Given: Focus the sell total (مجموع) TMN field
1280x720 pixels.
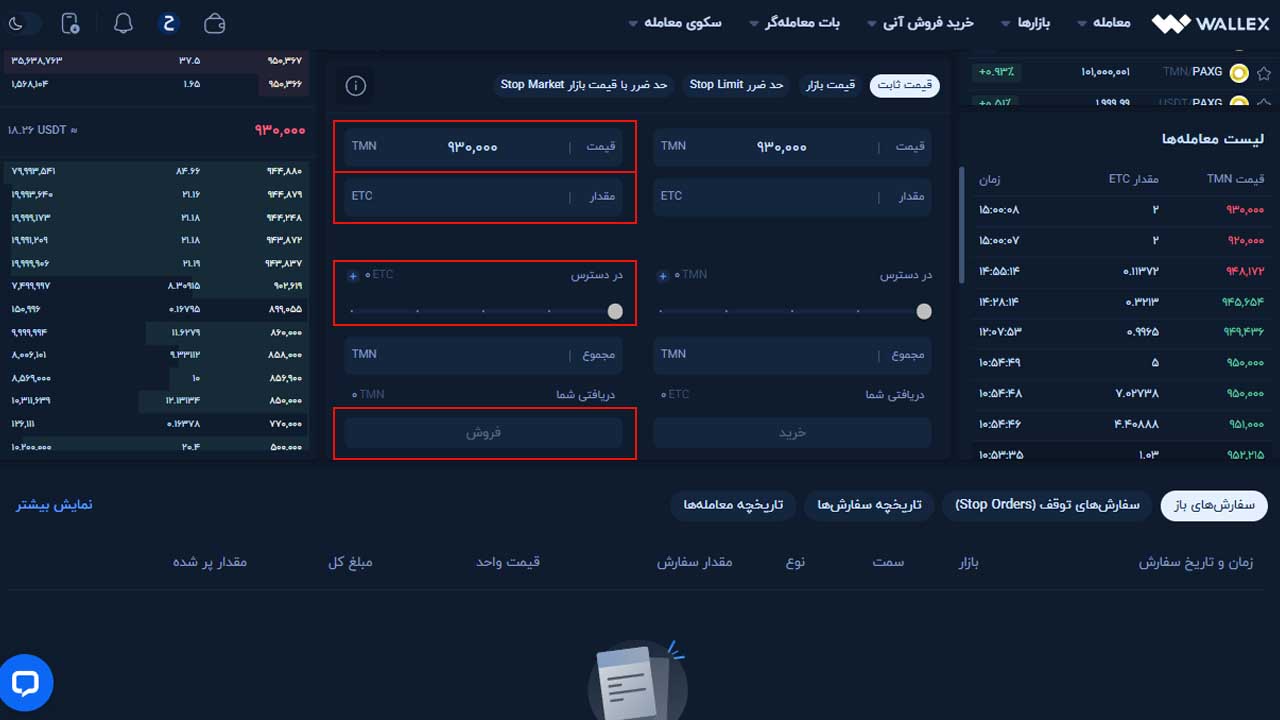Looking at the screenshot, I should point(484,355).
